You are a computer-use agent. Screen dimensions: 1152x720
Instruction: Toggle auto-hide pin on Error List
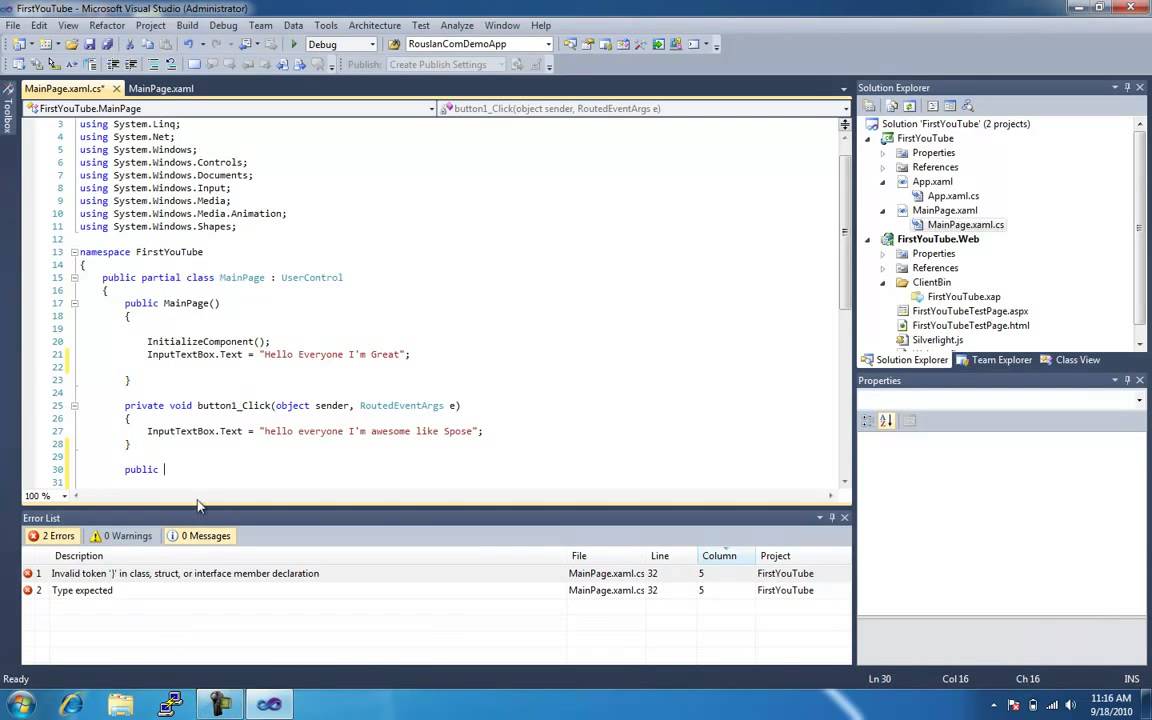pyautogui.click(x=832, y=517)
